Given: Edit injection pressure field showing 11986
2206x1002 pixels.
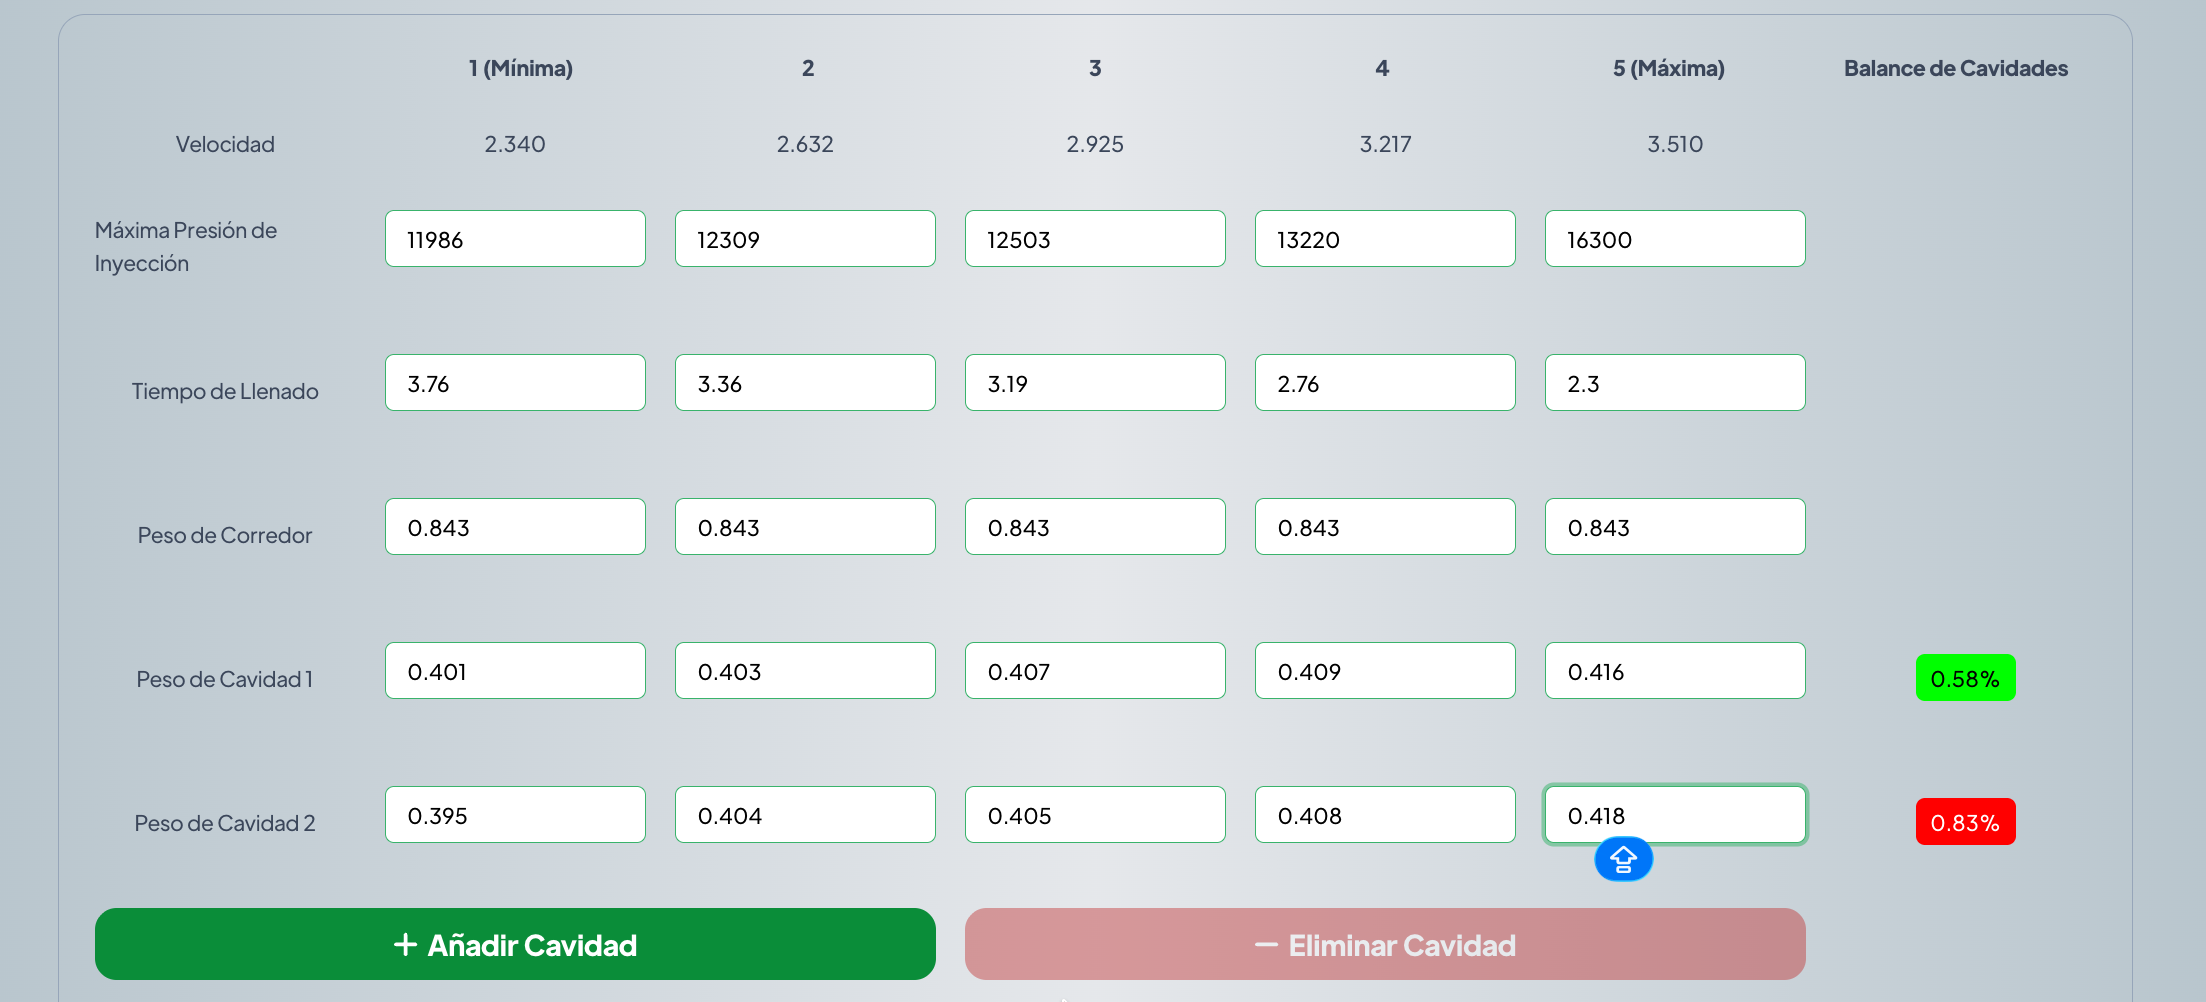Looking at the screenshot, I should (515, 239).
